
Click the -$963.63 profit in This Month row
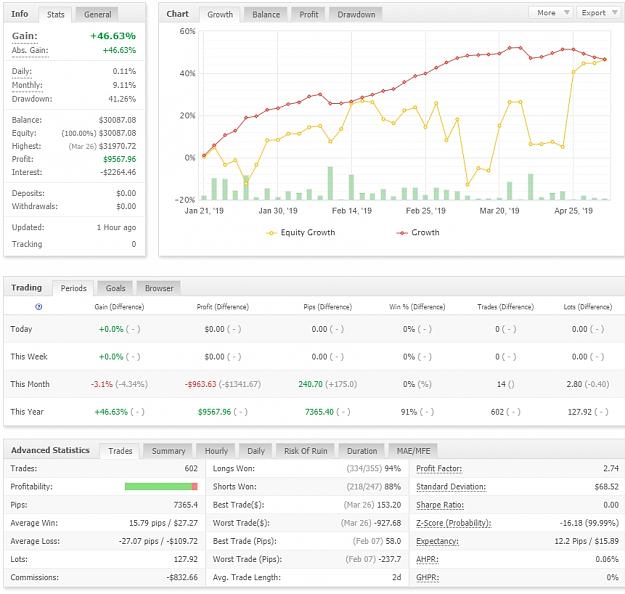tap(200, 384)
